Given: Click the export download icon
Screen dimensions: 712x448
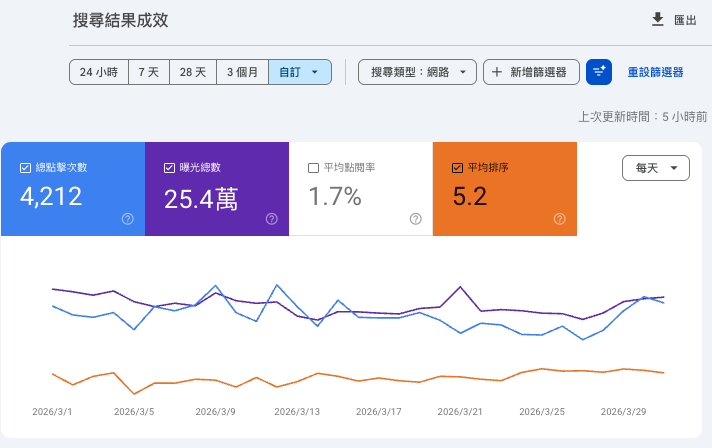Looking at the screenshot, I should click(658, 19).
